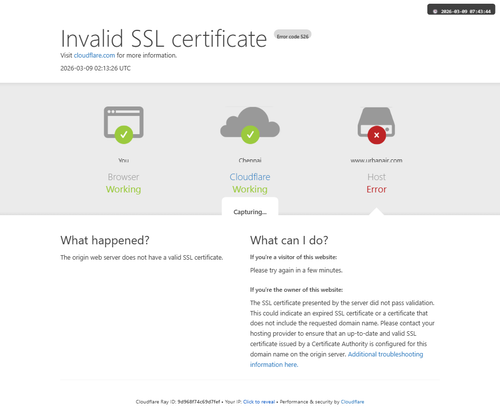Click the gray Host label above Error
Image resolution: width=500 pixels, height=418 pixels.
click(x=376, y=177)
